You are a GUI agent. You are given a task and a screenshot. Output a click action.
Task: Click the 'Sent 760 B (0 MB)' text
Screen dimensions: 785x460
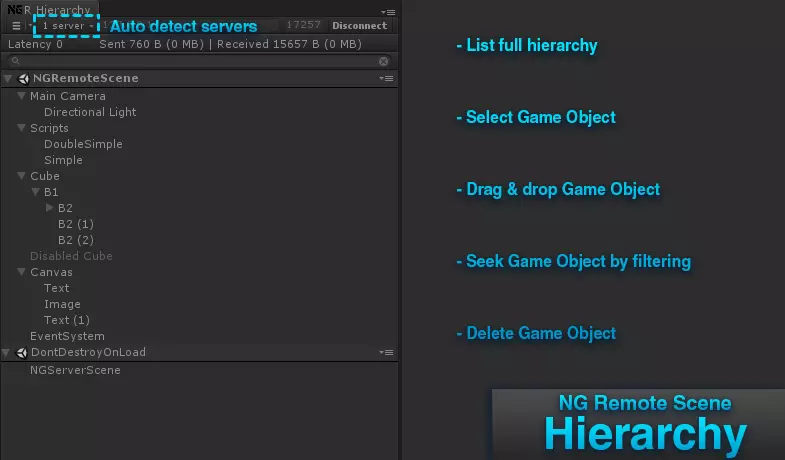tap(151, 44)
